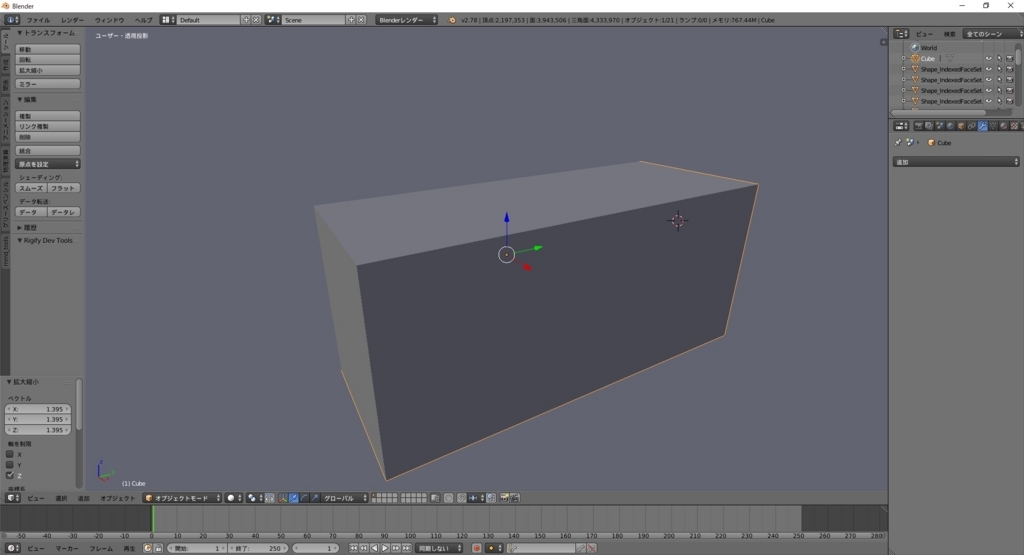Screen dimensions: 1024x555
Task: Select the rotate manipulator arc icon
Action: click(304, 498)
